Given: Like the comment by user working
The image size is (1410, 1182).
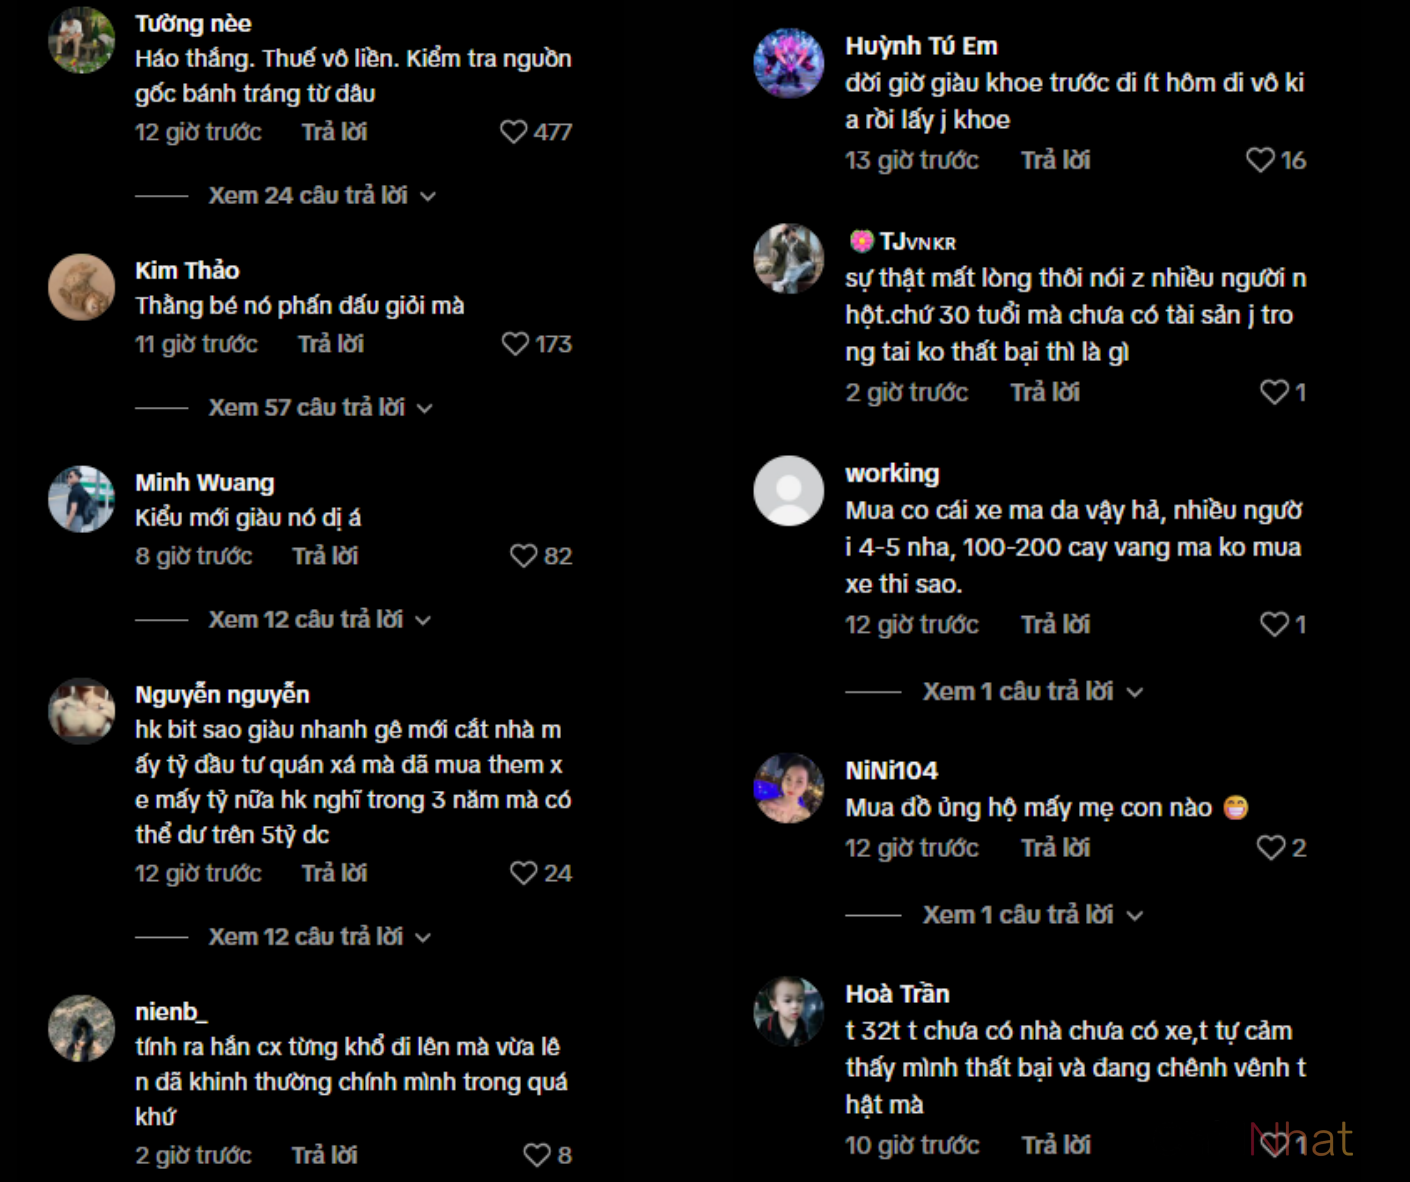Looking at the screenshot, I should click(x=1274, y=624).
